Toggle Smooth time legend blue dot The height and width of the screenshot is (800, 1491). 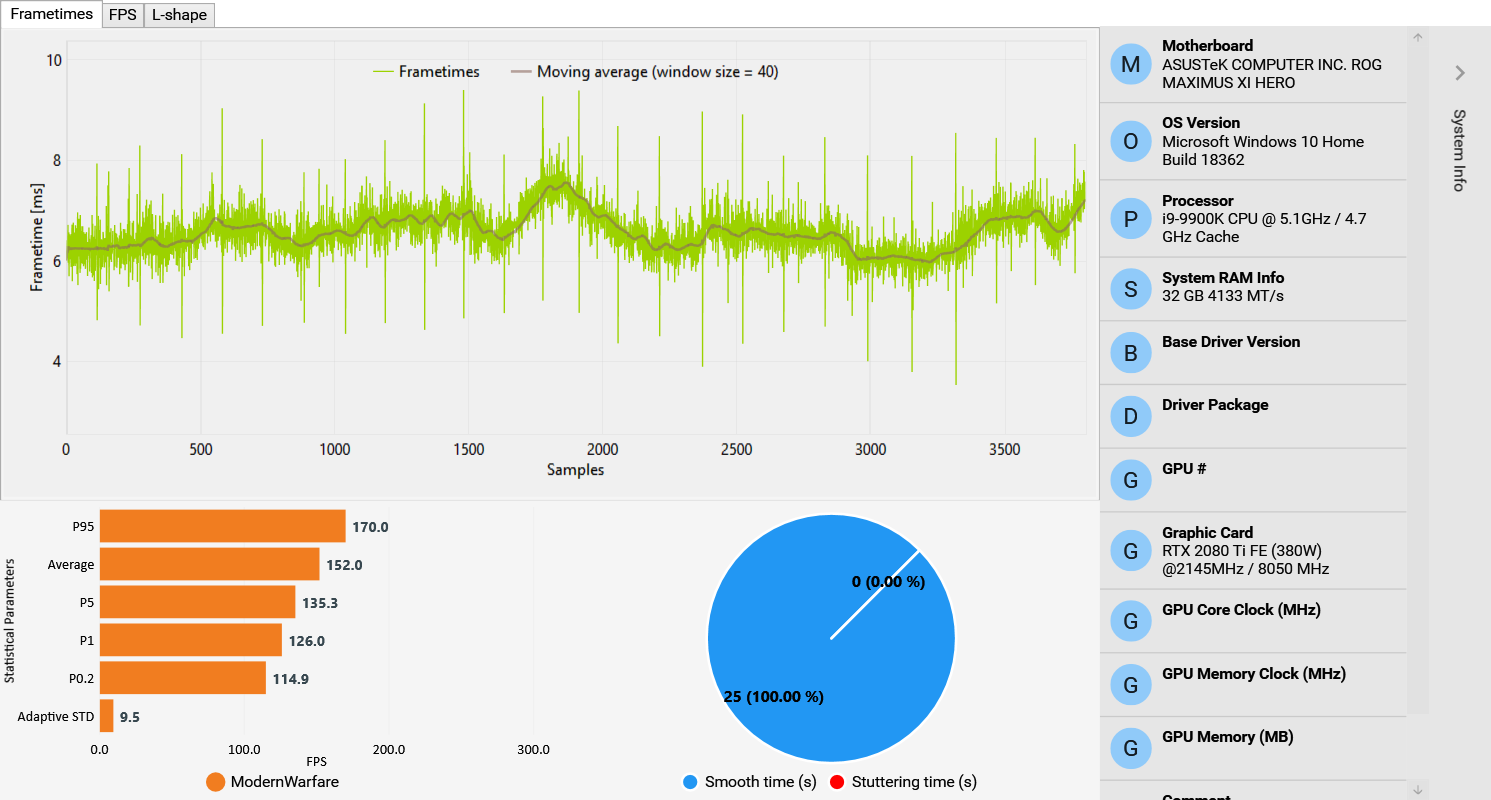coord(689,782)
